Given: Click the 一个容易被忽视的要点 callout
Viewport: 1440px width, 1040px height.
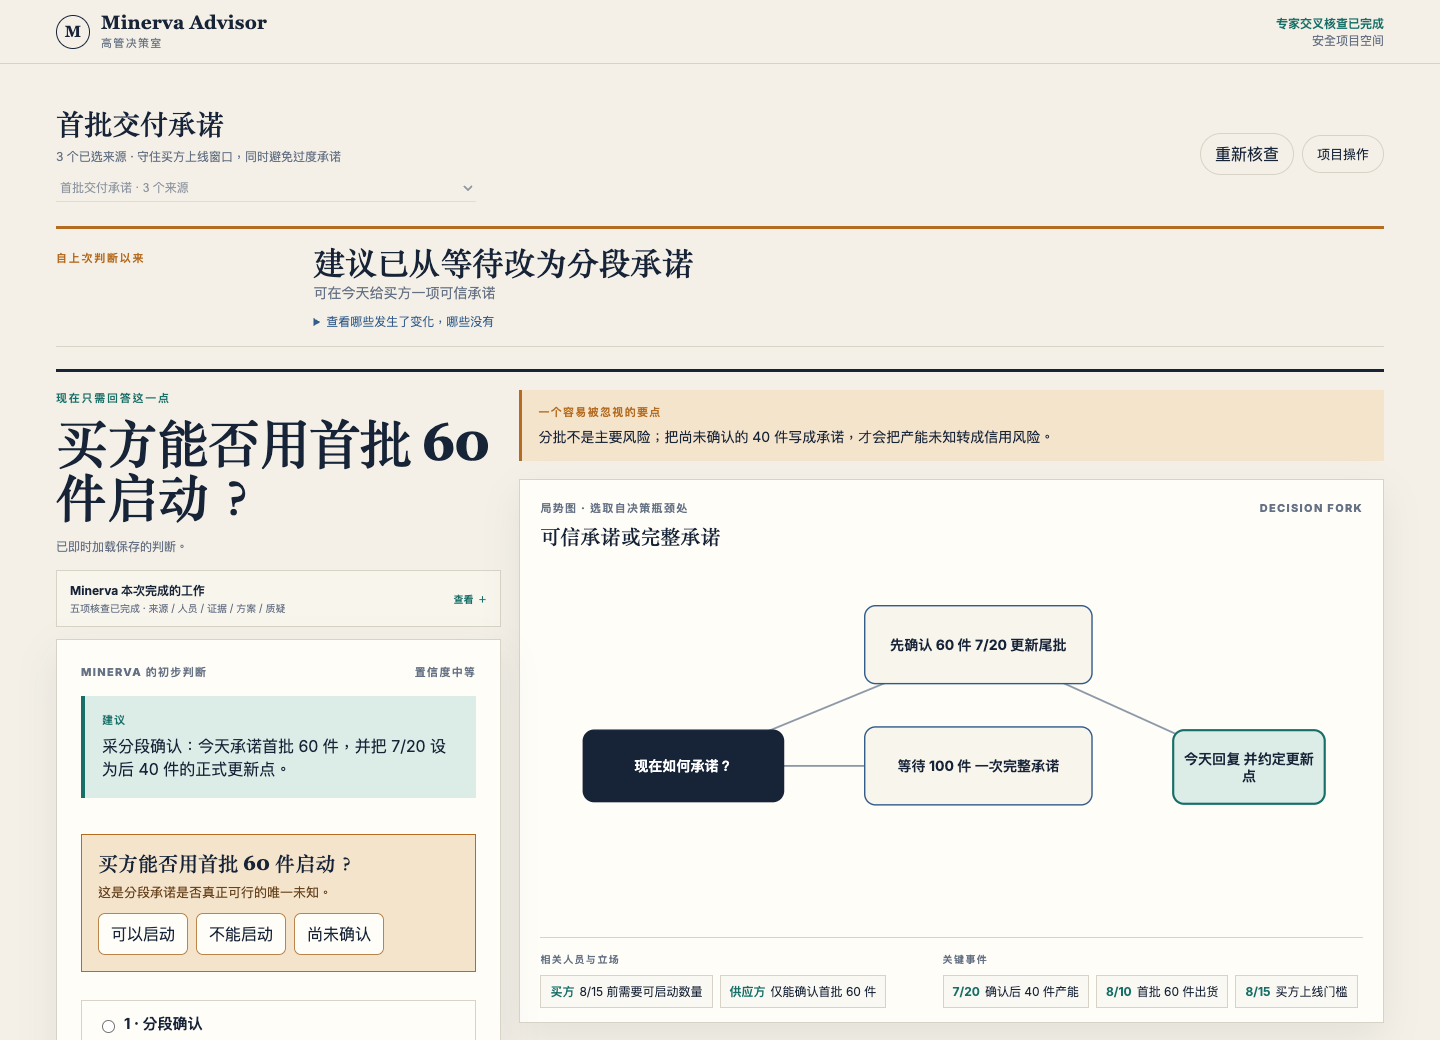Looking at the screenshot, I should click(952, 425).
